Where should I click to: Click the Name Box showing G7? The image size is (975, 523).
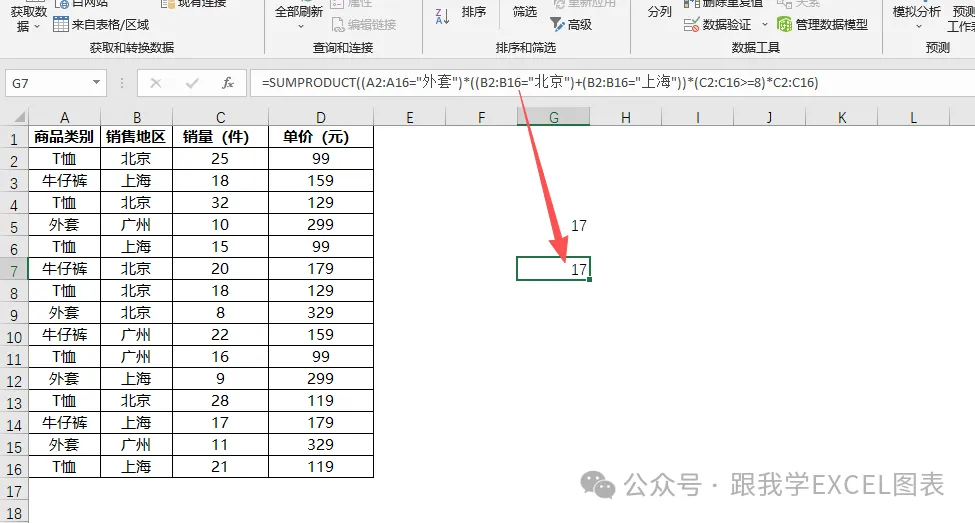pyautogui.click(x=49, y=83)
